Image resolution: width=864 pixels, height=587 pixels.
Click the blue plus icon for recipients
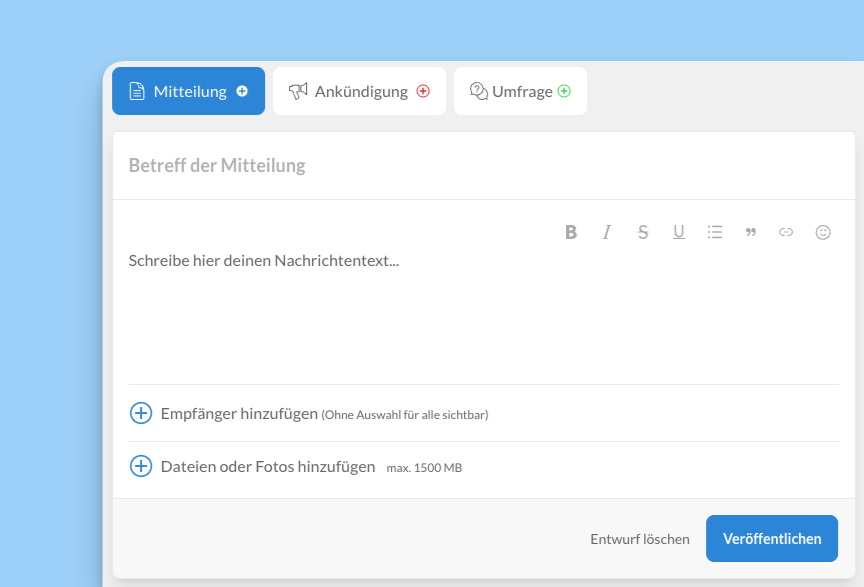pyautogui.click(x=141, y=413)
